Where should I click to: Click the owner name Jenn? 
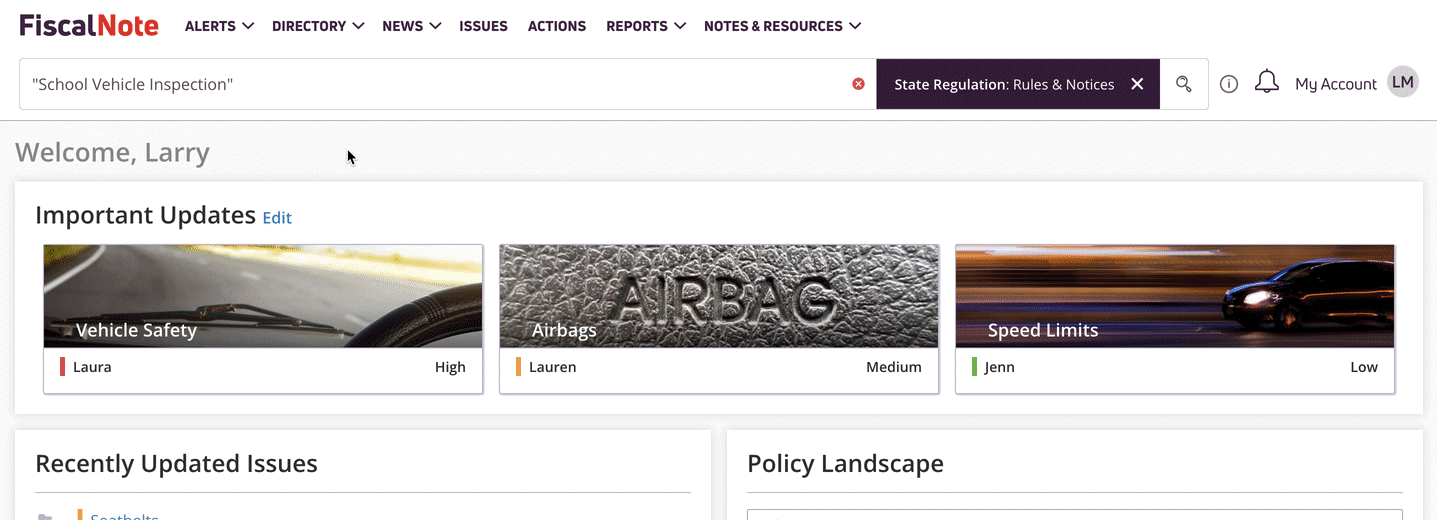(1000, 367)
